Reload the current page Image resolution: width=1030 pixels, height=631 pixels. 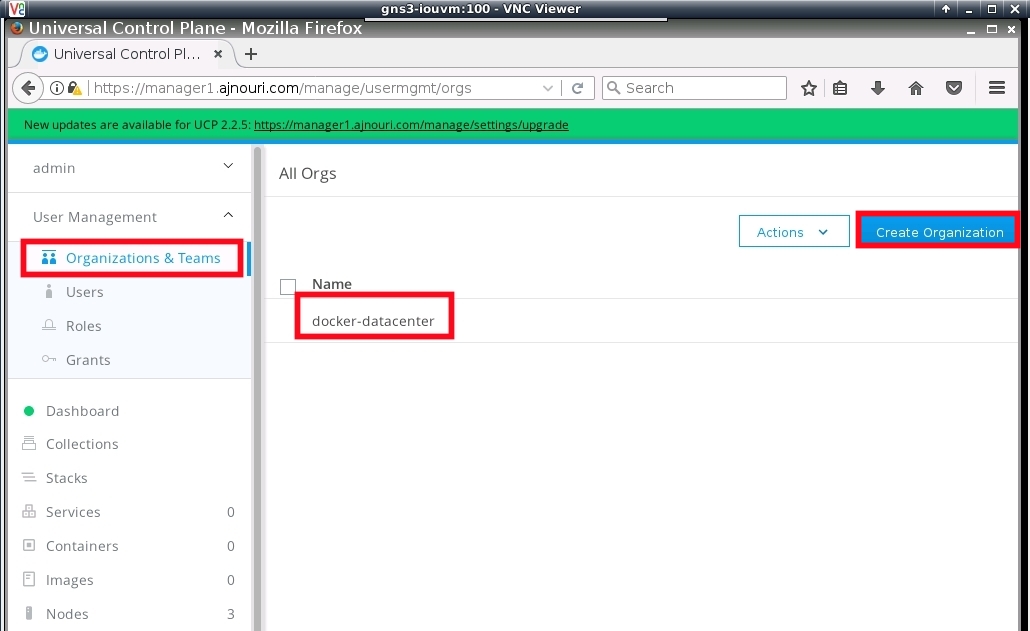click(x=577, y=88)
